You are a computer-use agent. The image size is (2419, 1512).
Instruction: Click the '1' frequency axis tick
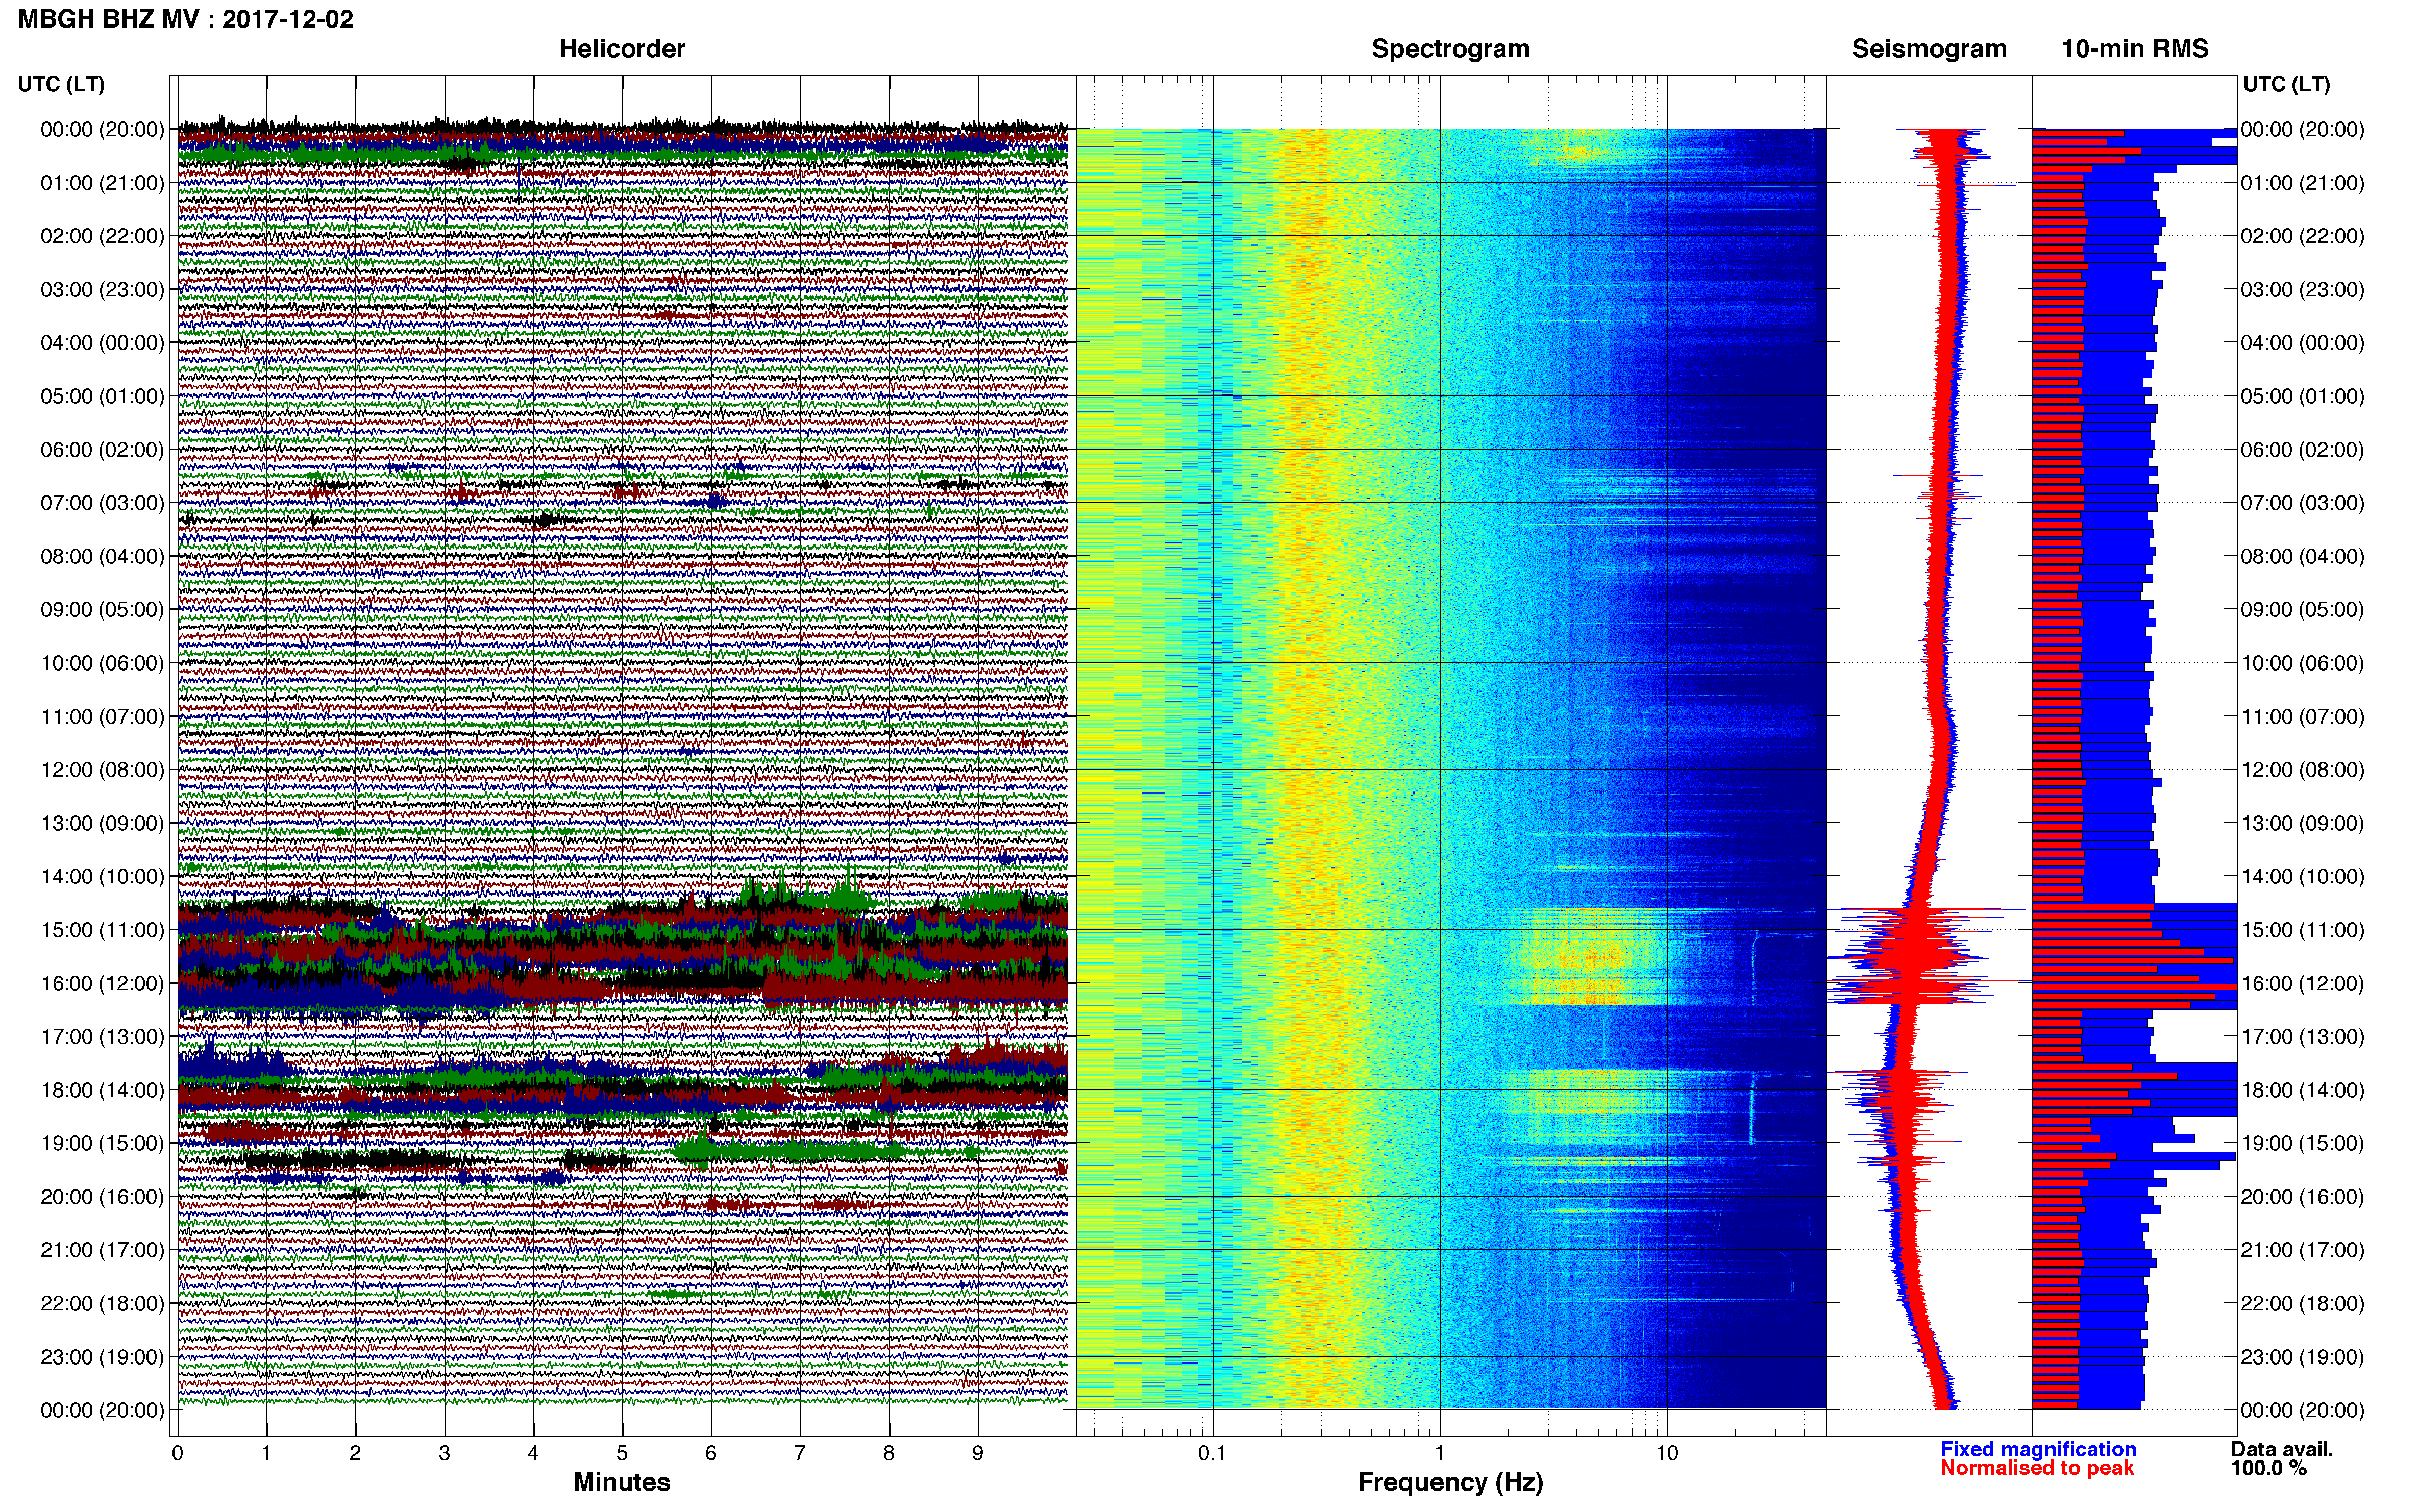coord(1440,1453)
